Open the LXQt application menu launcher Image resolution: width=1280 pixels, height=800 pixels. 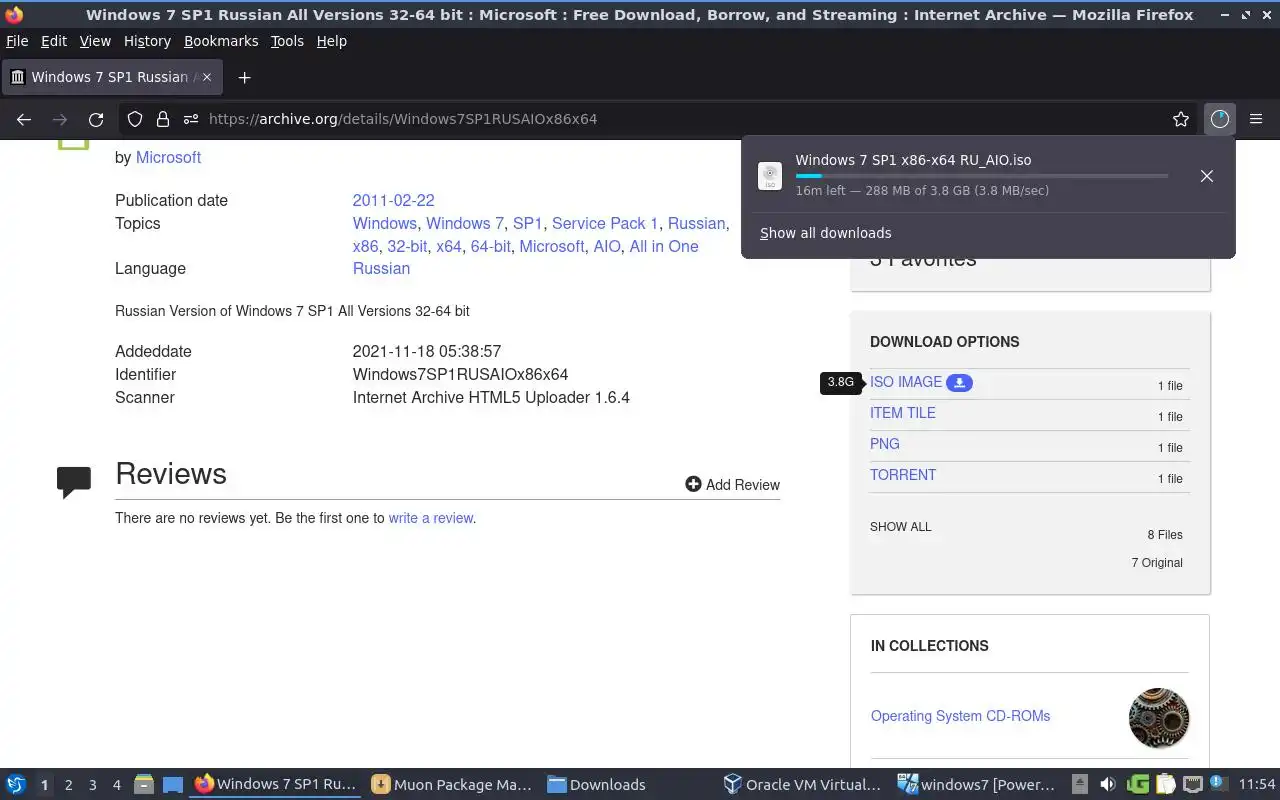(x=16, y=784)
